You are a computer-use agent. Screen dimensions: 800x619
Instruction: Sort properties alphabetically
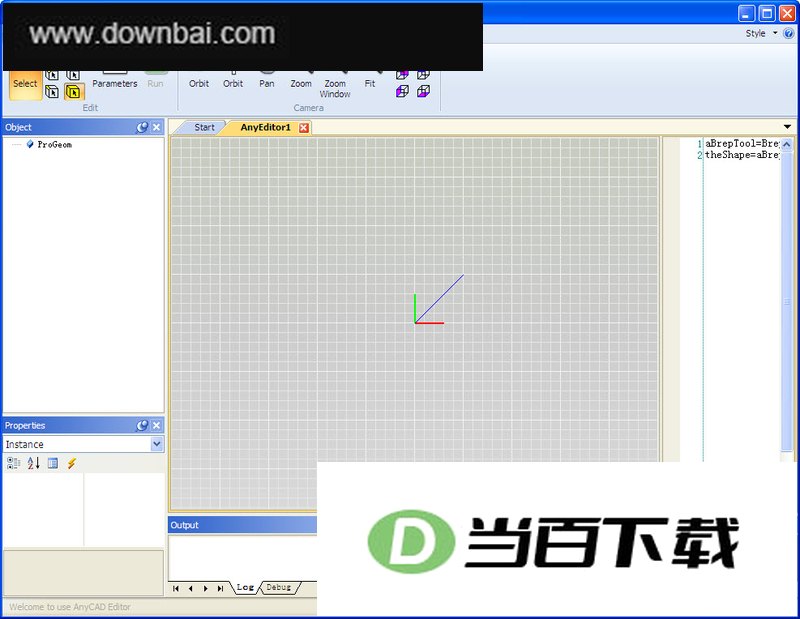[x=33, y=463]
